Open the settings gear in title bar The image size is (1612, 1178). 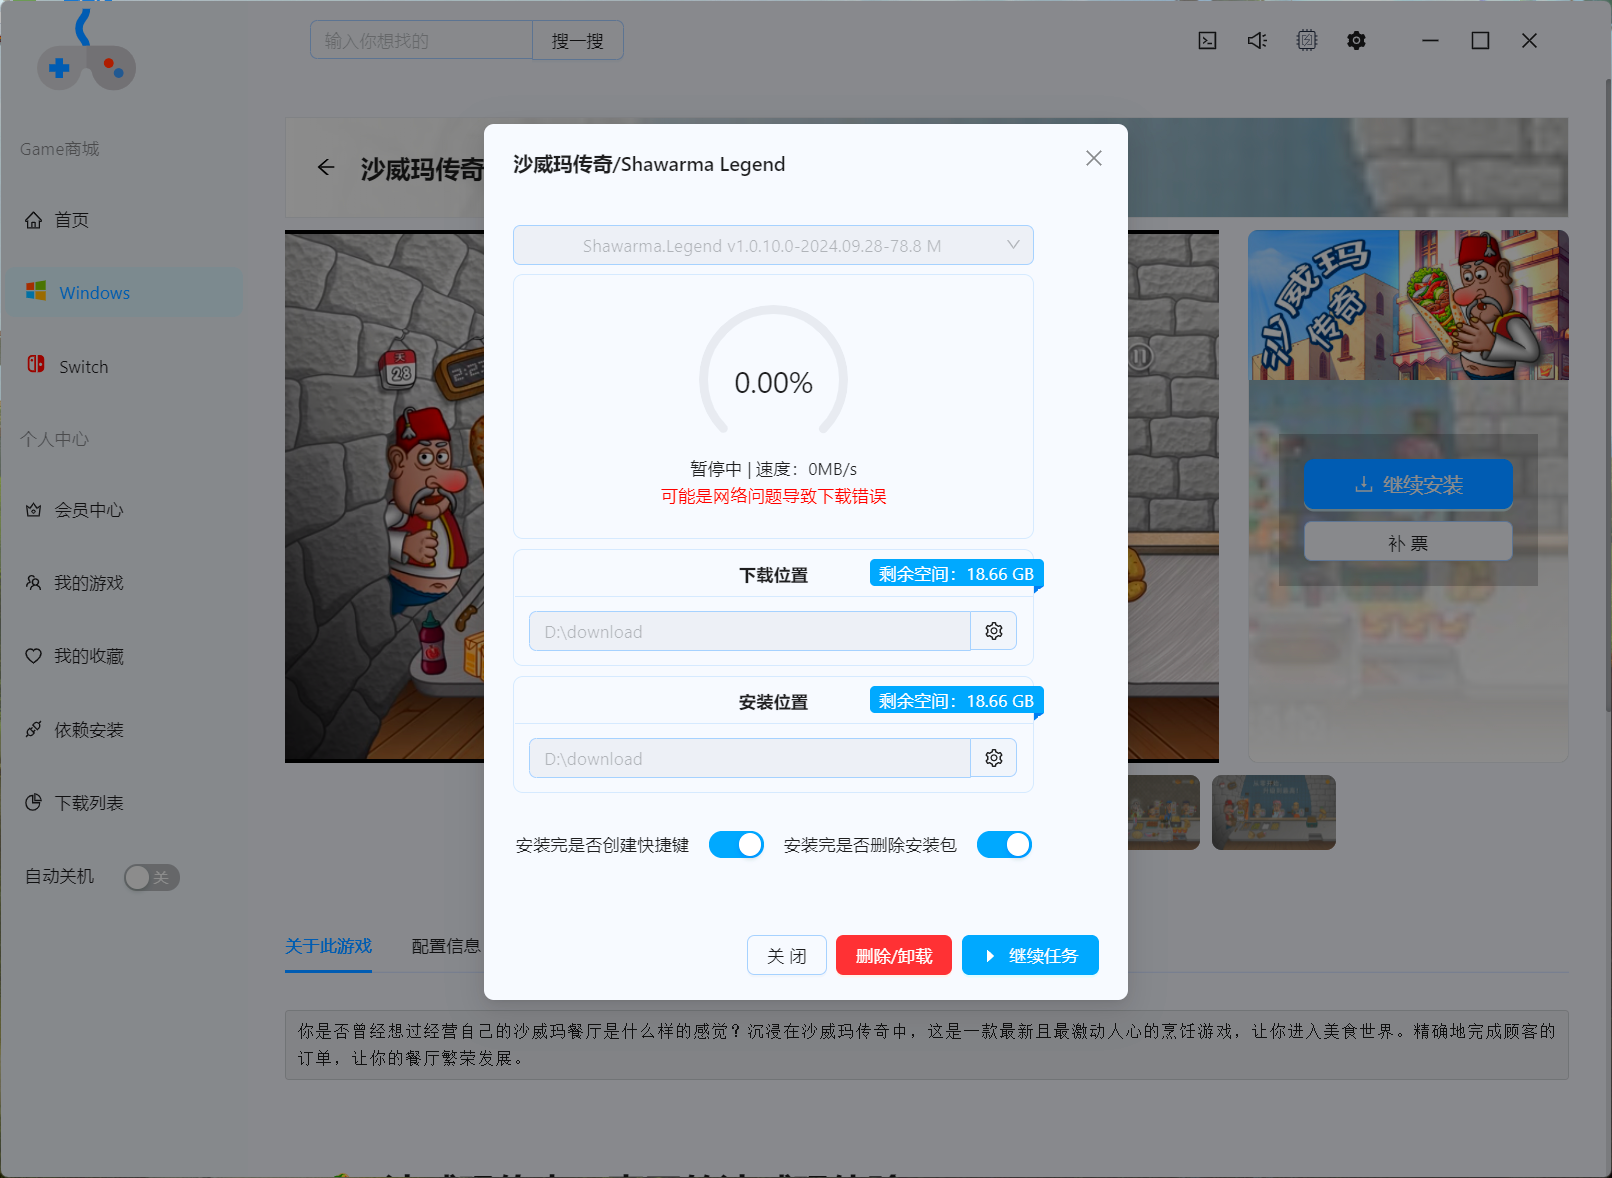1356,40
